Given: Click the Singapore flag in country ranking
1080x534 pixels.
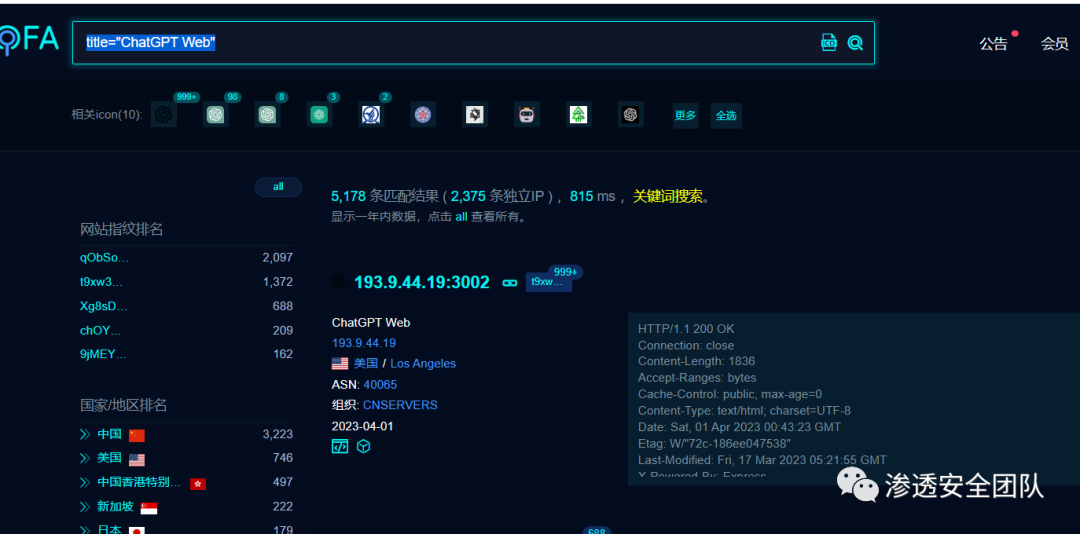Looking at the screenshot, I should click(x=149, y=508).
